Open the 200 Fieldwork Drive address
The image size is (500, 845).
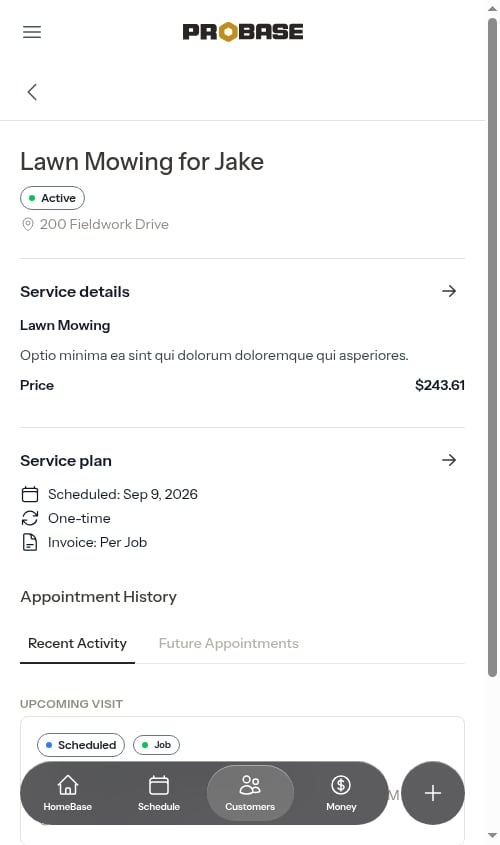(104, 224)
